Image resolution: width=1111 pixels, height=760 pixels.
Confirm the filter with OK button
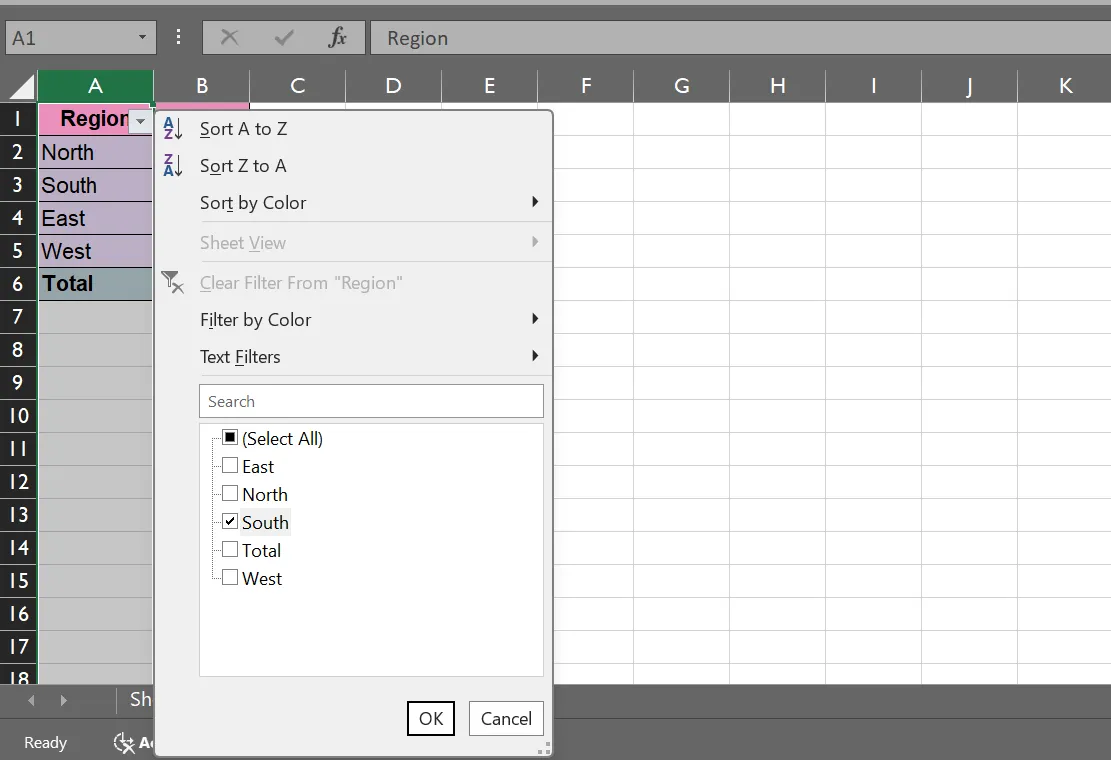(431, 718)
